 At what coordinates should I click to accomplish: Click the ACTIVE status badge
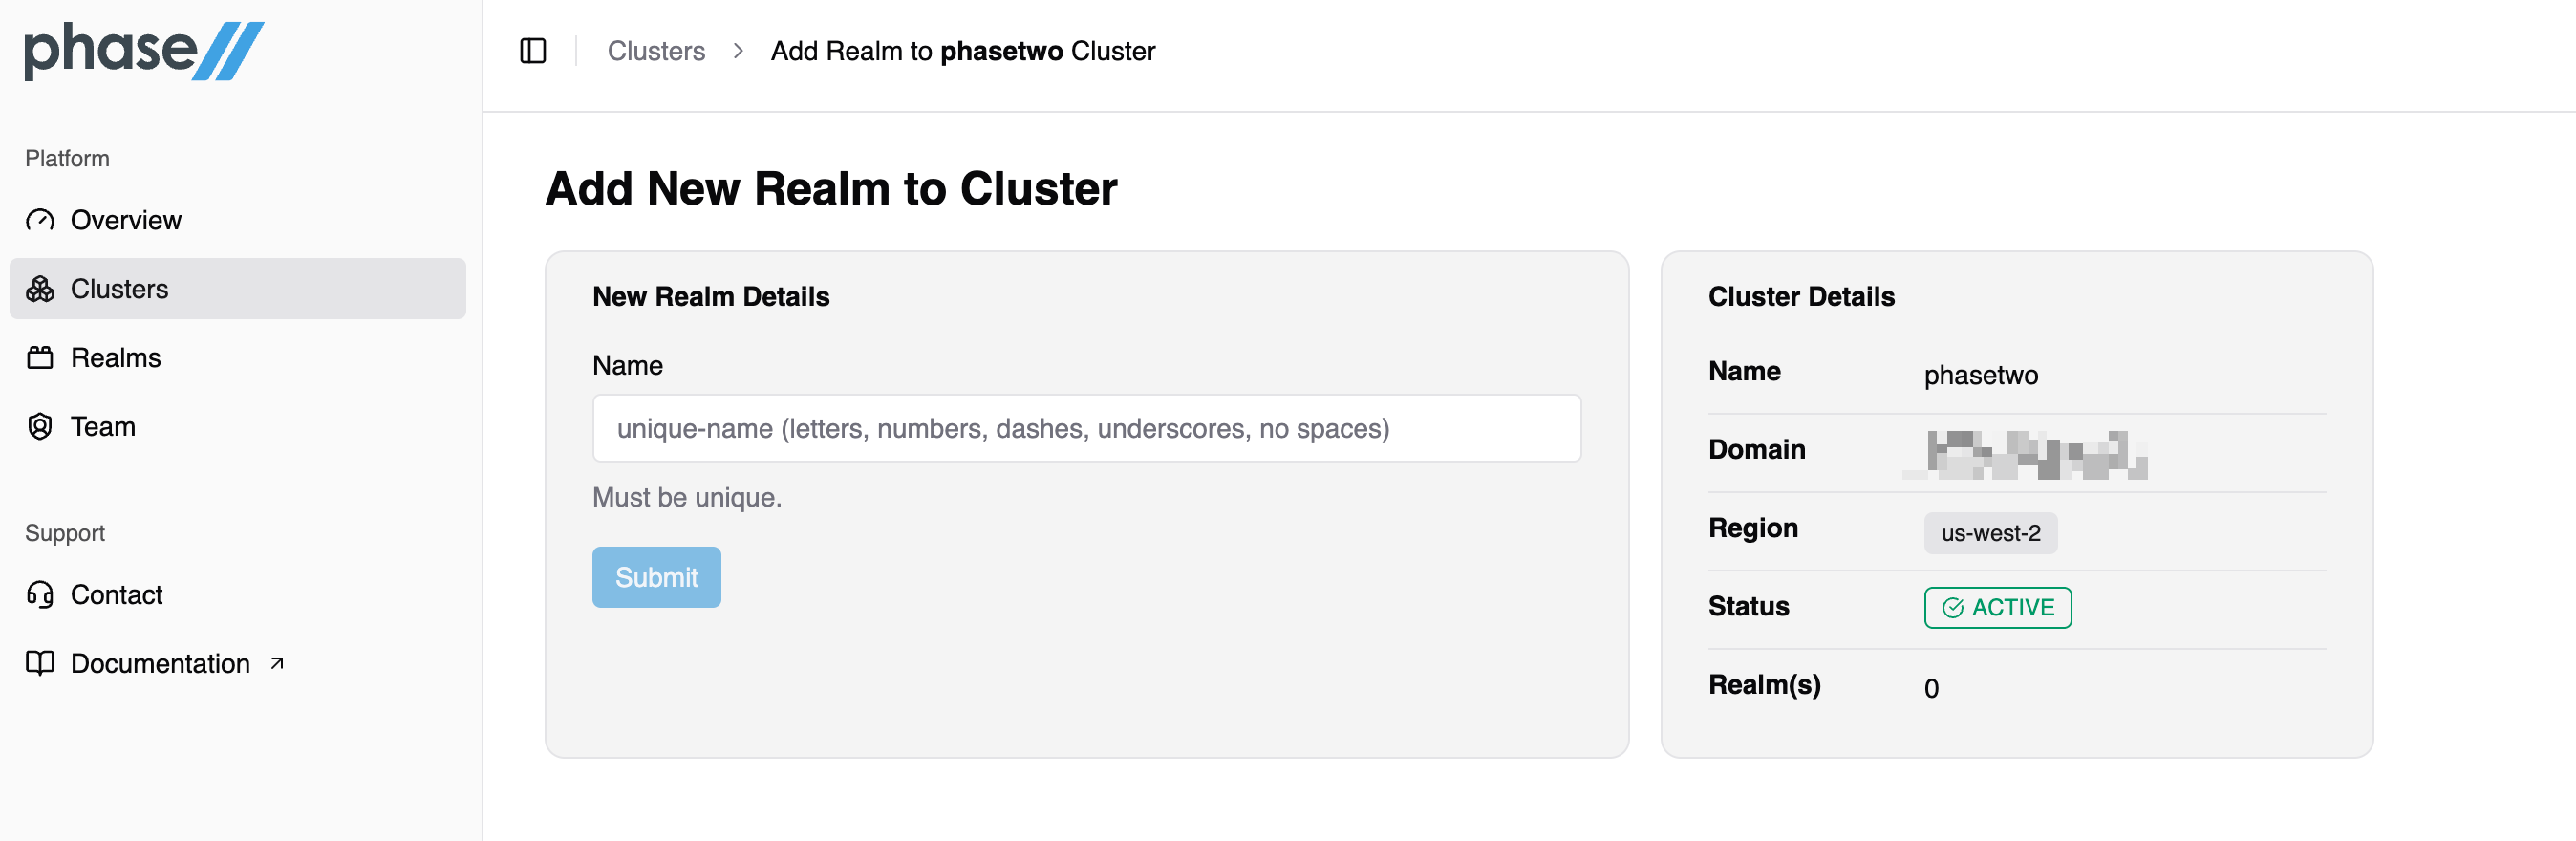coord(1996,607)
